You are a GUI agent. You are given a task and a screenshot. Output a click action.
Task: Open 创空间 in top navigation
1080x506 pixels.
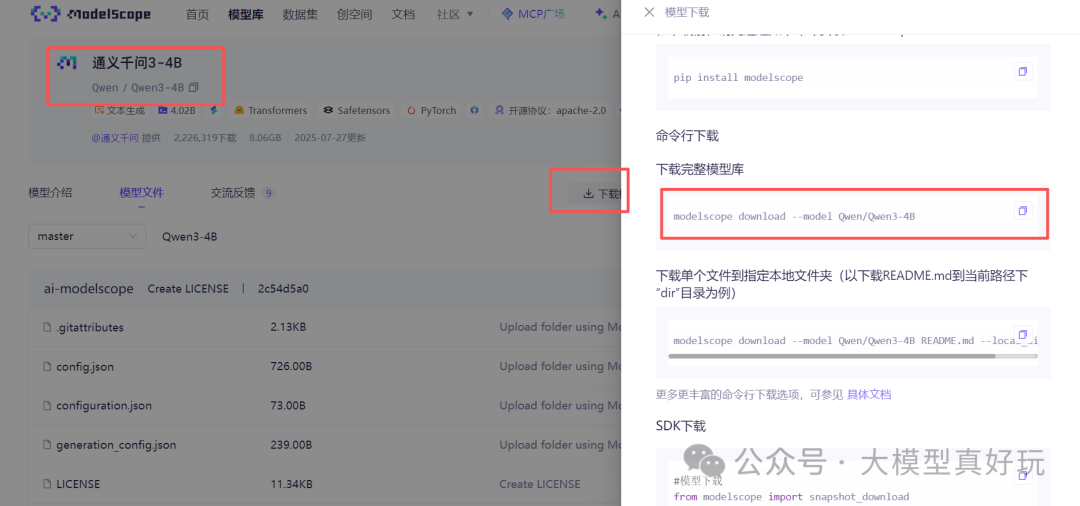(355, 14)
